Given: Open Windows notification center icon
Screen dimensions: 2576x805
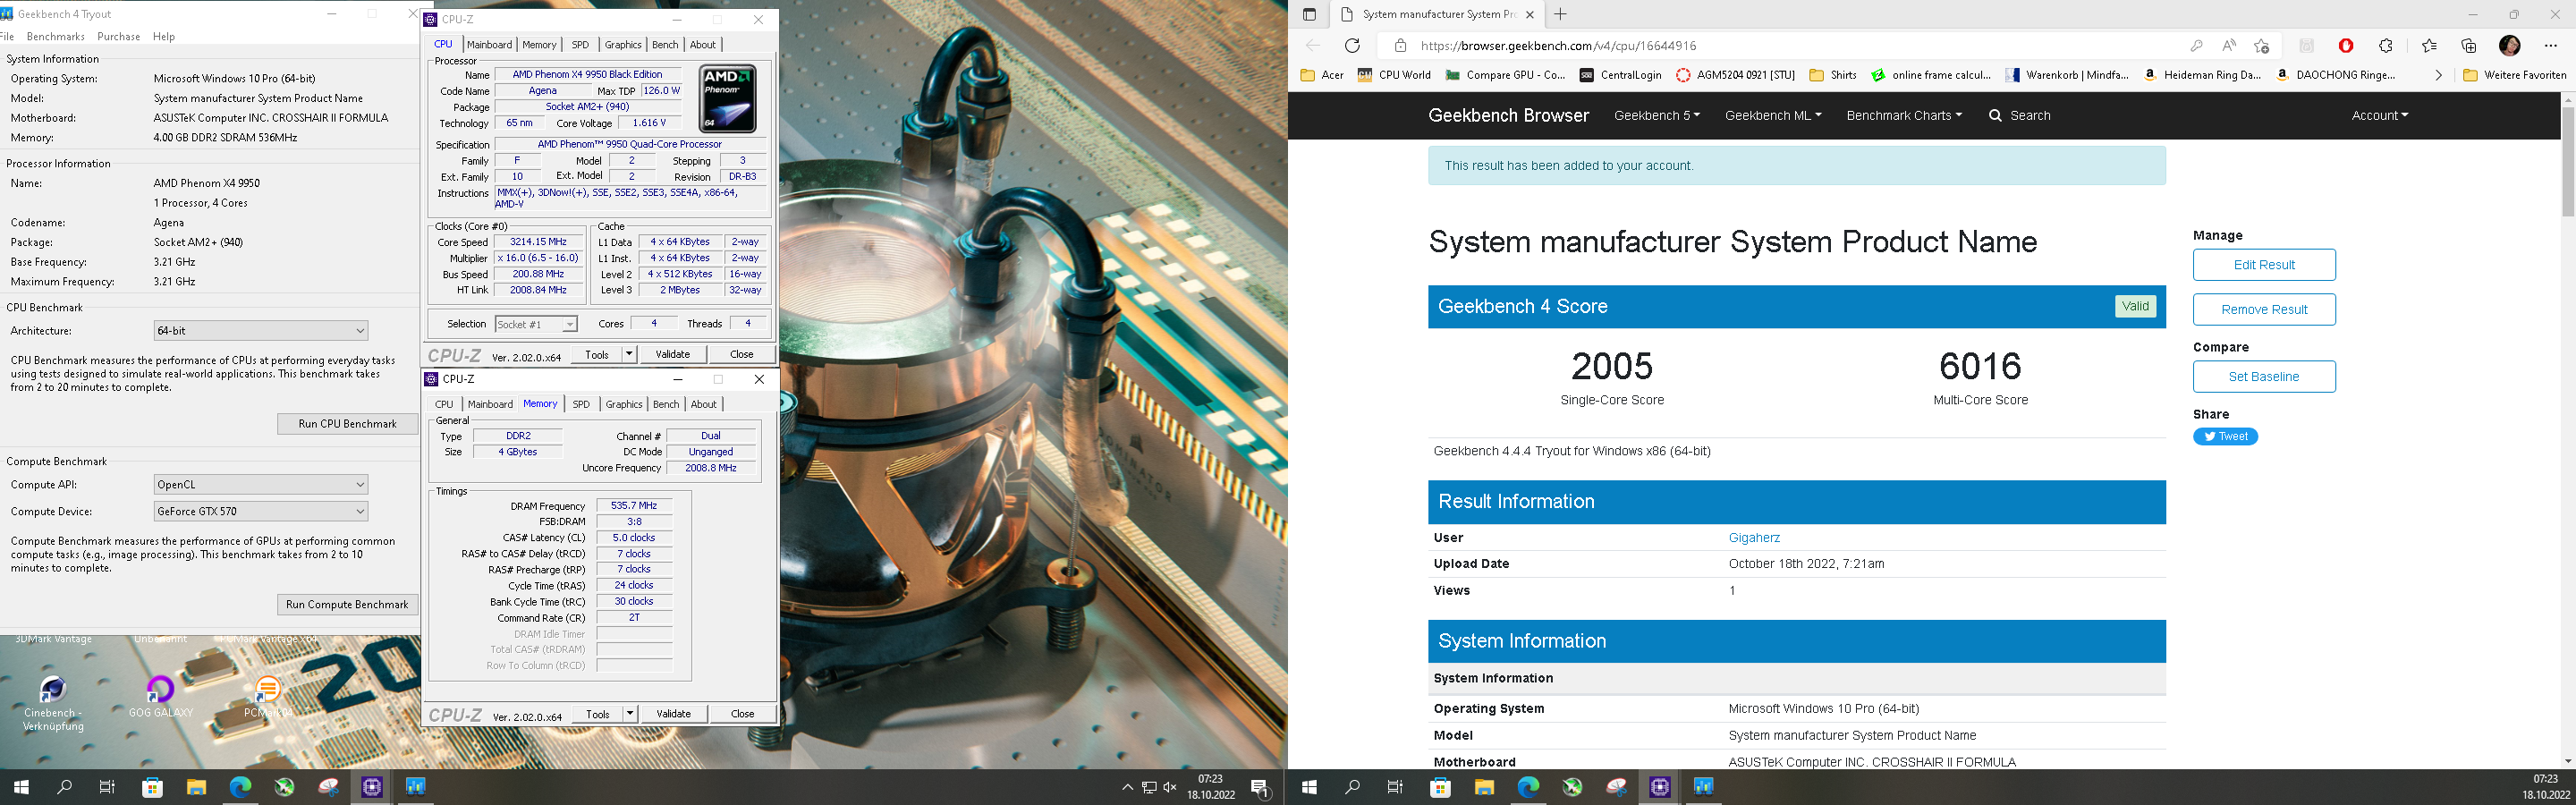Looking at the screenshot, I should pyautogui.click(x=1261, y=788).
